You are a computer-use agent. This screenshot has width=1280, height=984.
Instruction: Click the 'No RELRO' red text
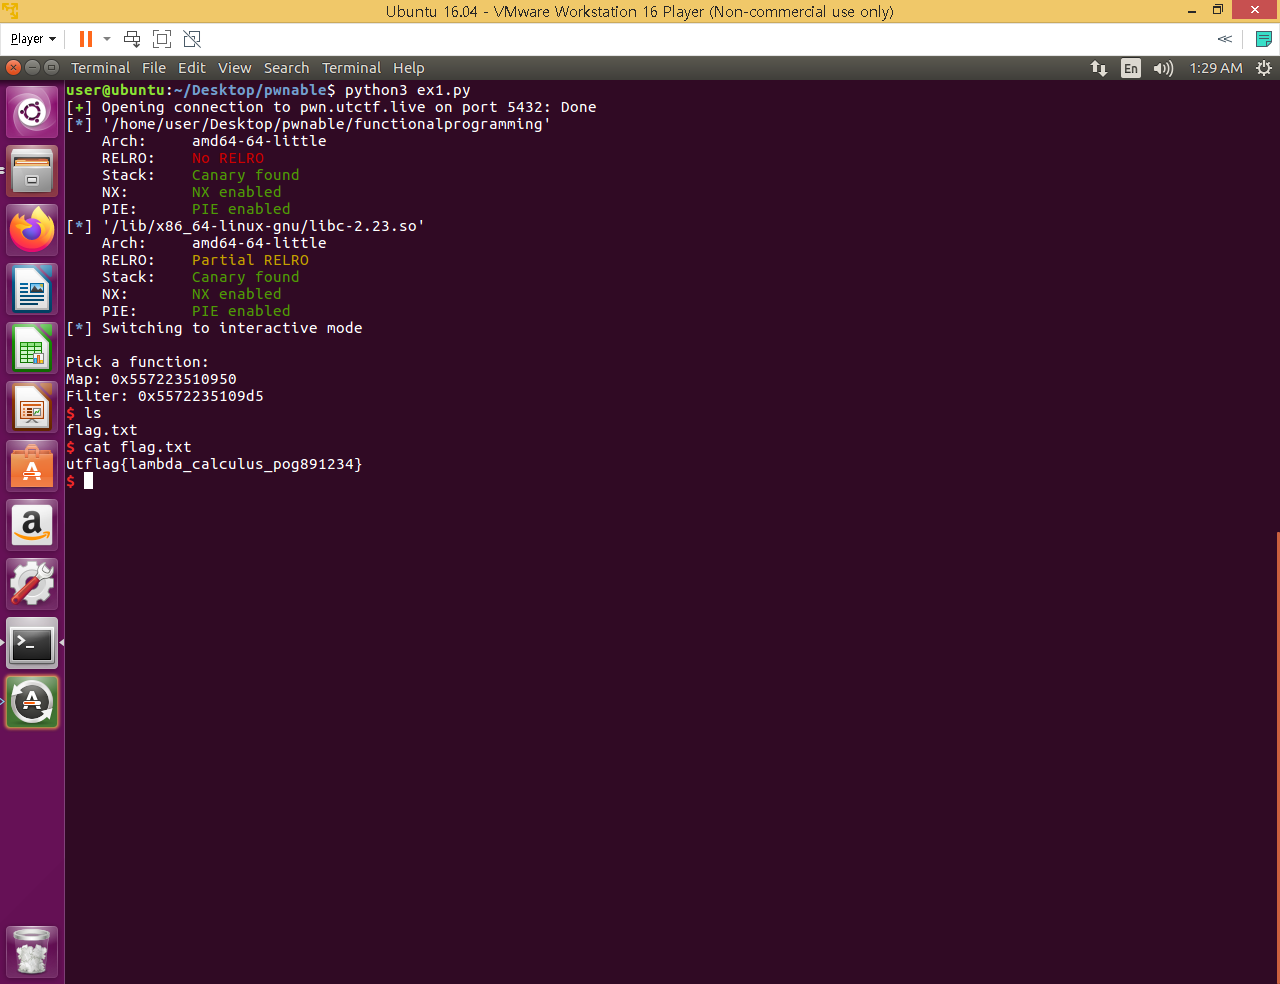coord(228,158)
